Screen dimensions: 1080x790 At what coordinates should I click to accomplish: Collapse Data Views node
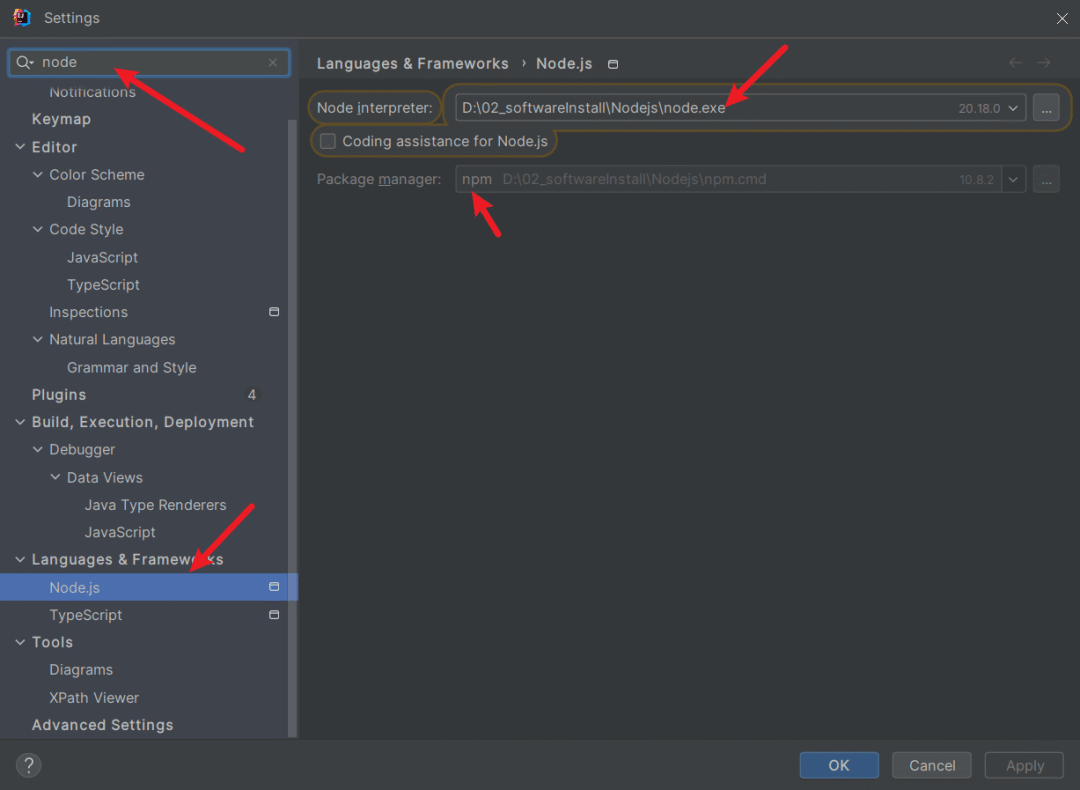(x=55, y=477)
